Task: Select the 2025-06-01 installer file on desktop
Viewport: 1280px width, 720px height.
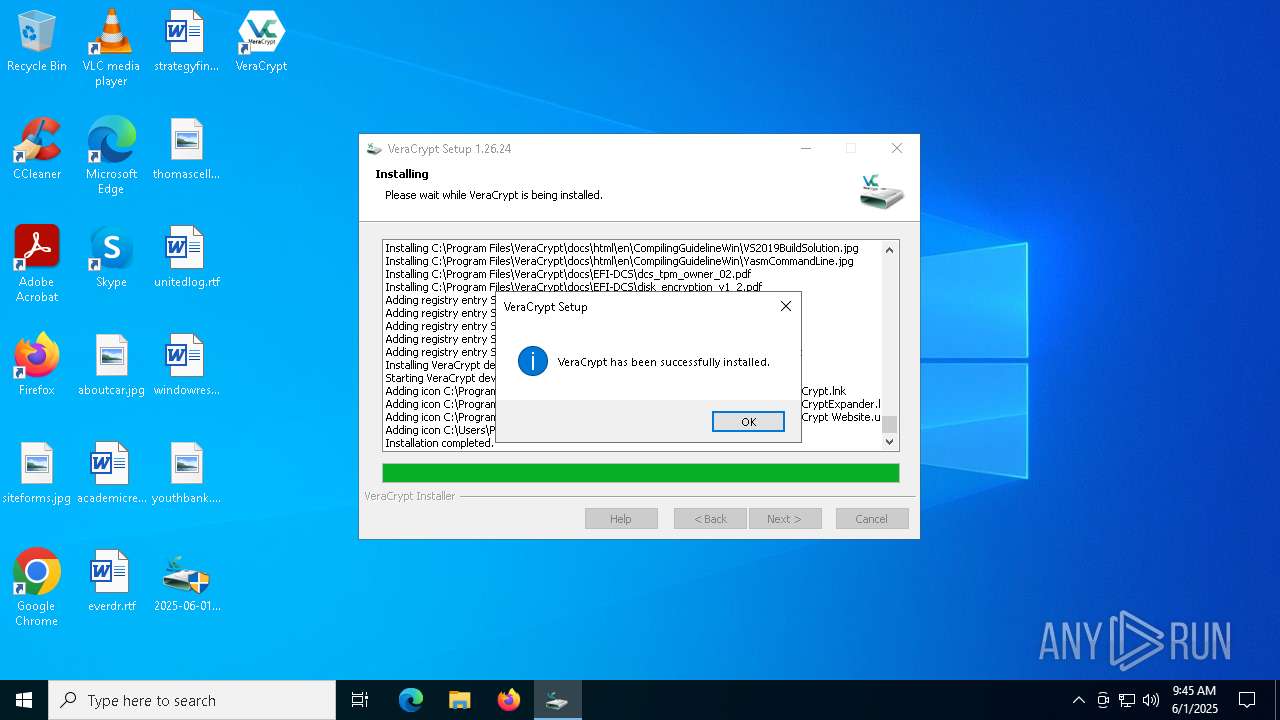Action: point(186,581)
